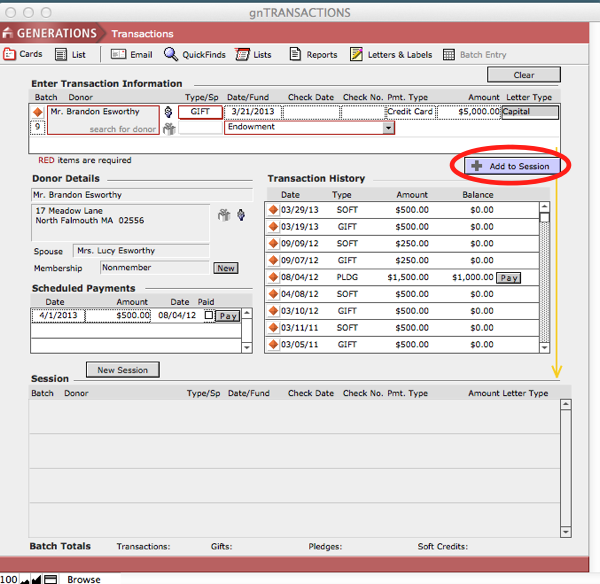Viewport: 600px width, 584px height.
Task: Click the Clear button
Action: click(524, 75)
